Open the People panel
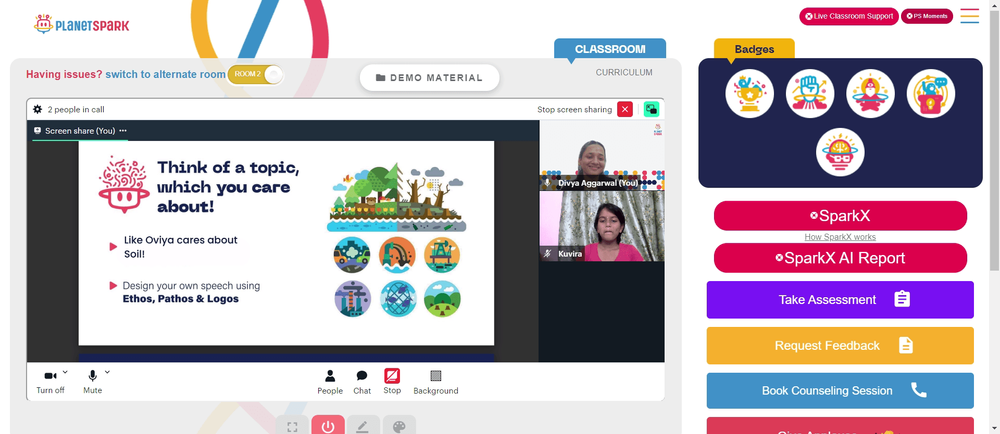Viewport: 1000px width, 434px height. point(330,382)
